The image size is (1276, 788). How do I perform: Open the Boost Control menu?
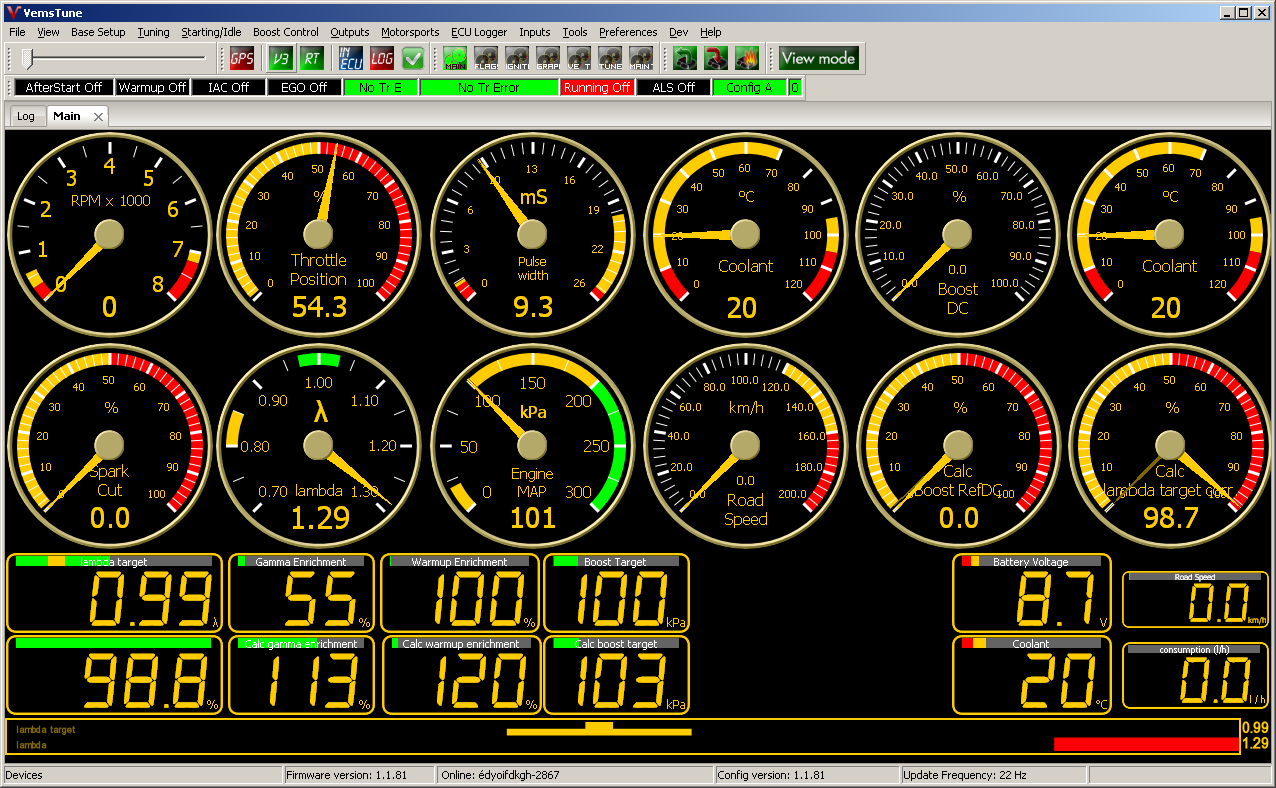pos(286,32)
